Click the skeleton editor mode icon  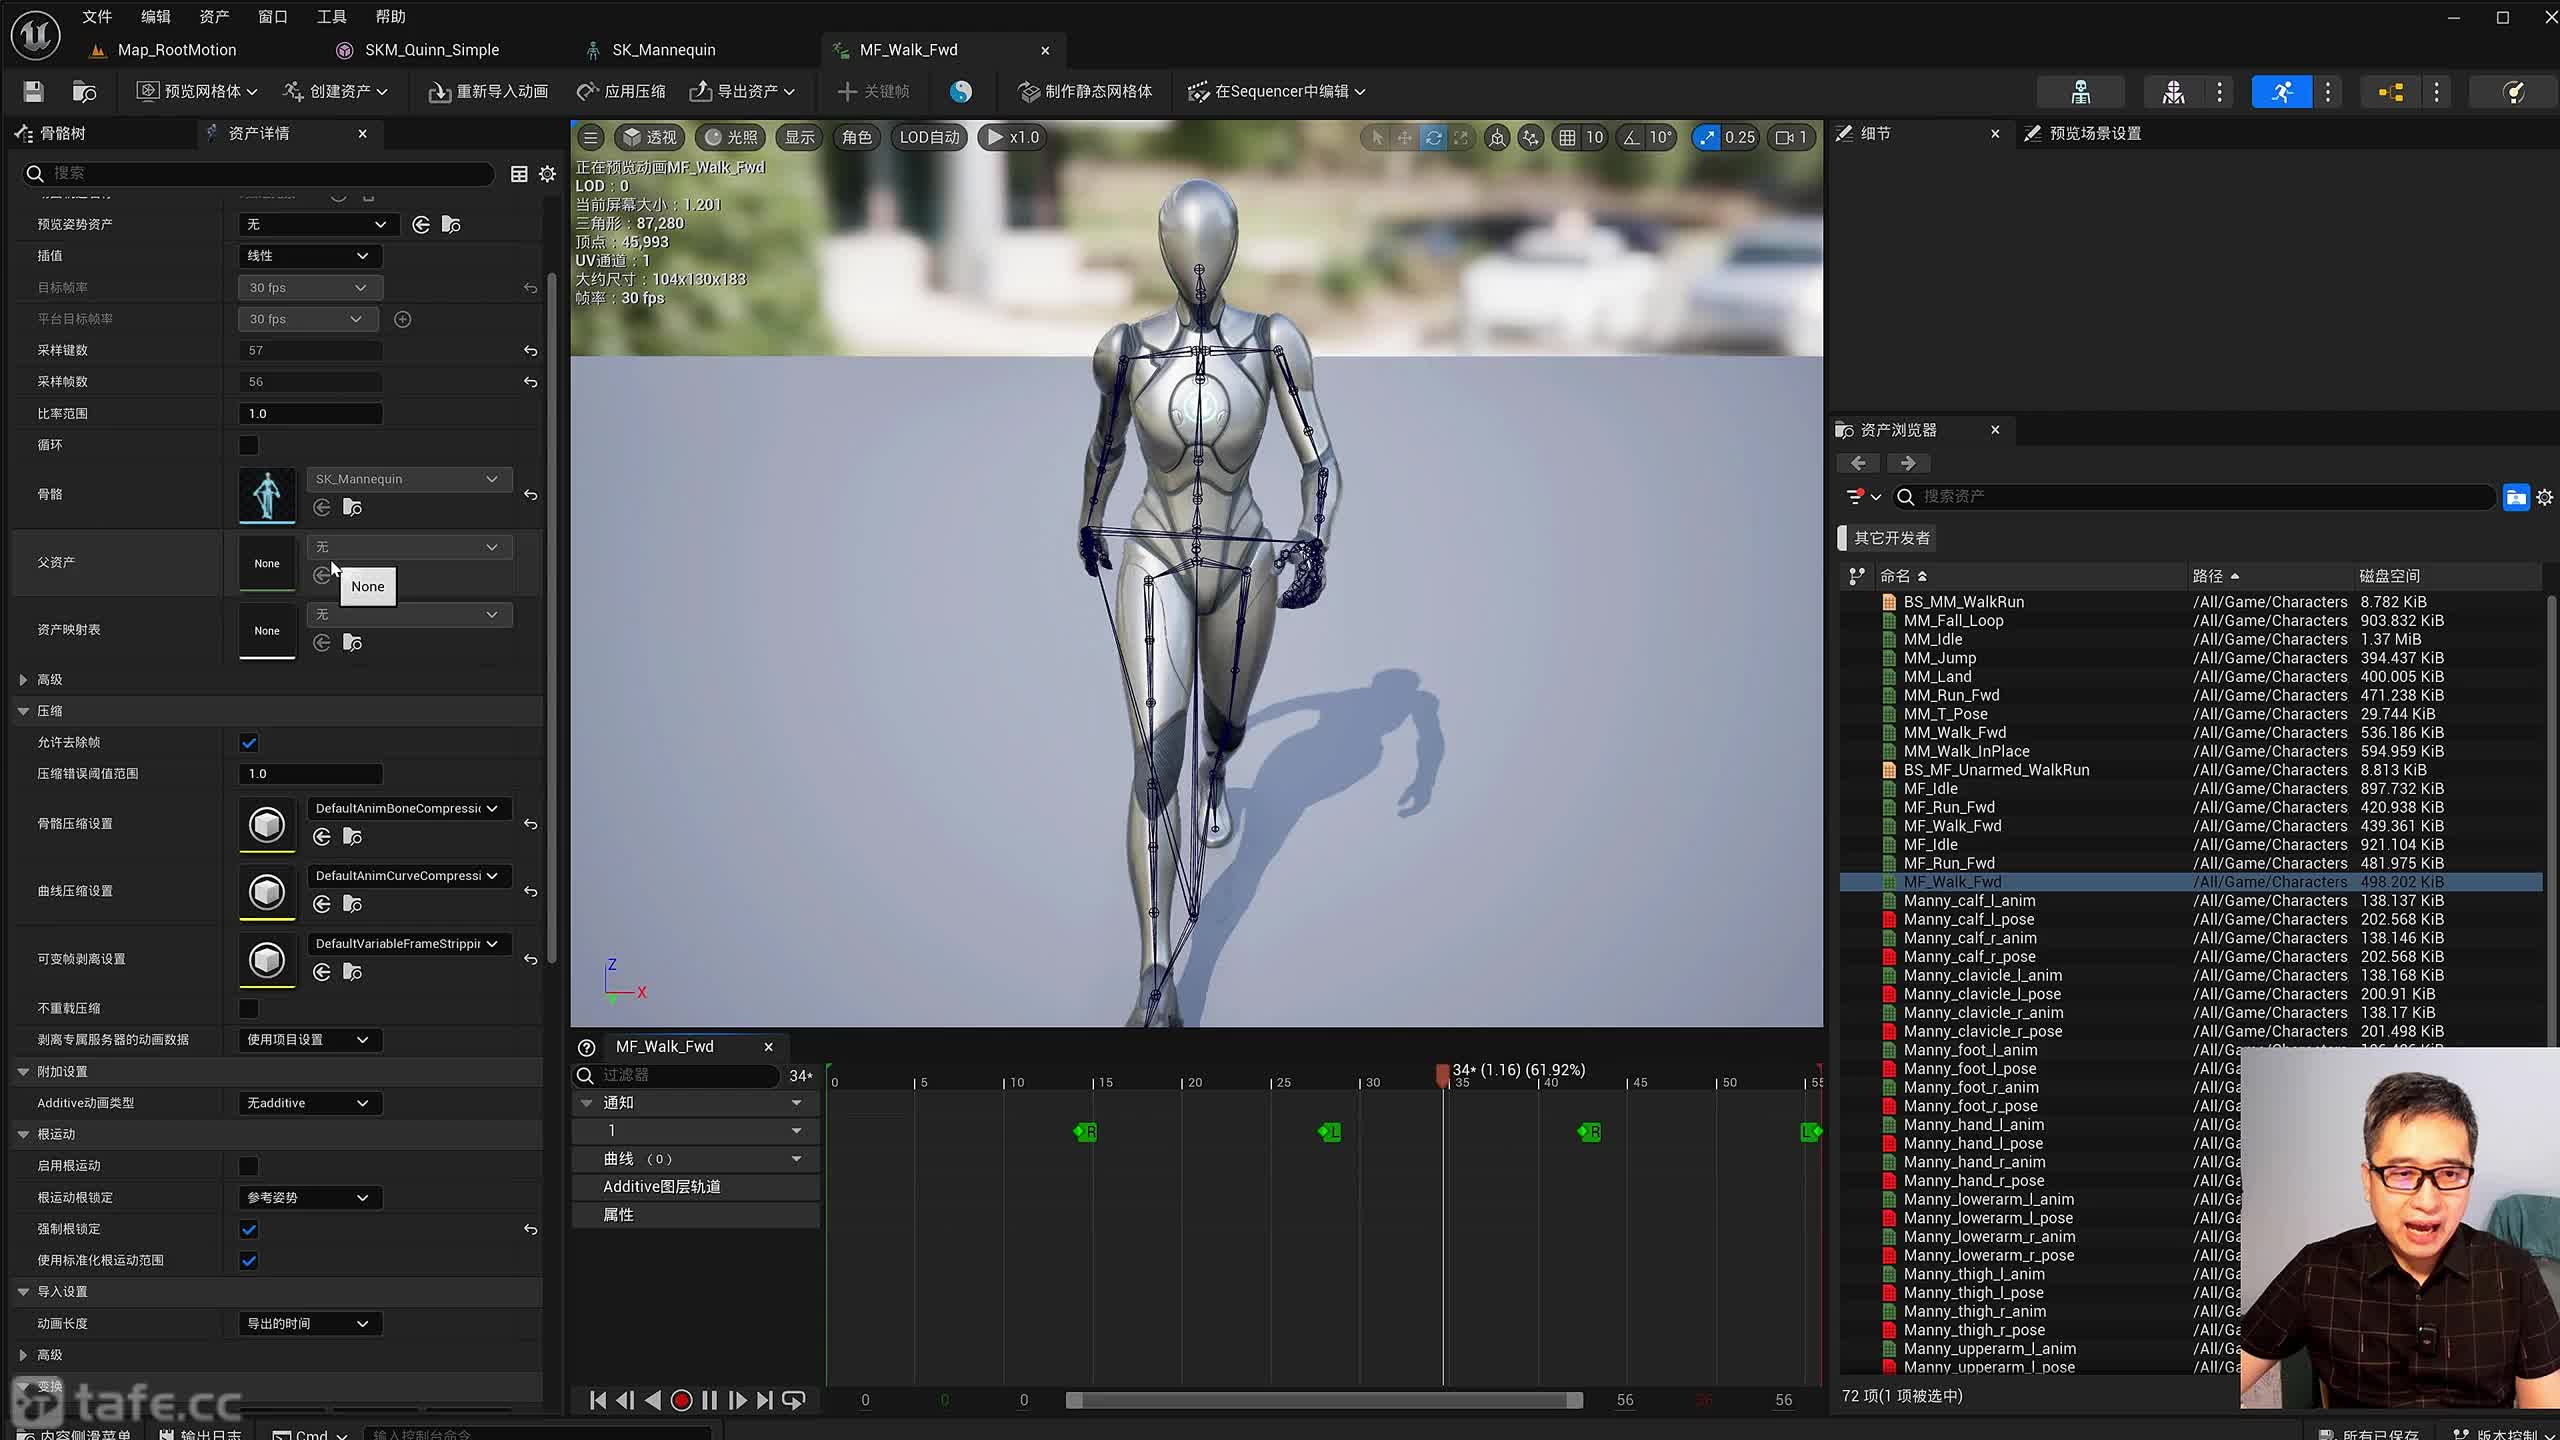pos(2080,91)
